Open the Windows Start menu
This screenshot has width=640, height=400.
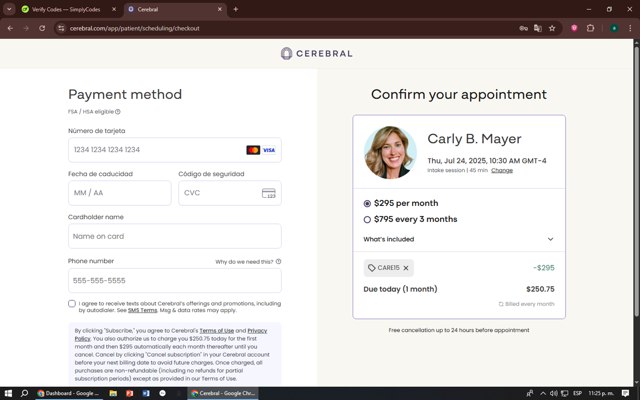pyautogui.click(x=8, y=393)
